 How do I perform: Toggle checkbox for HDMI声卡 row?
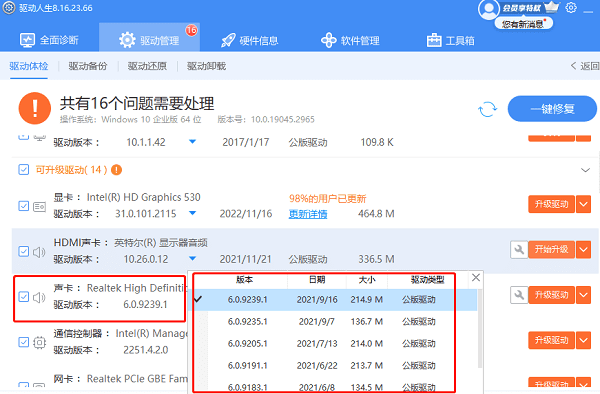coord(24,251)
